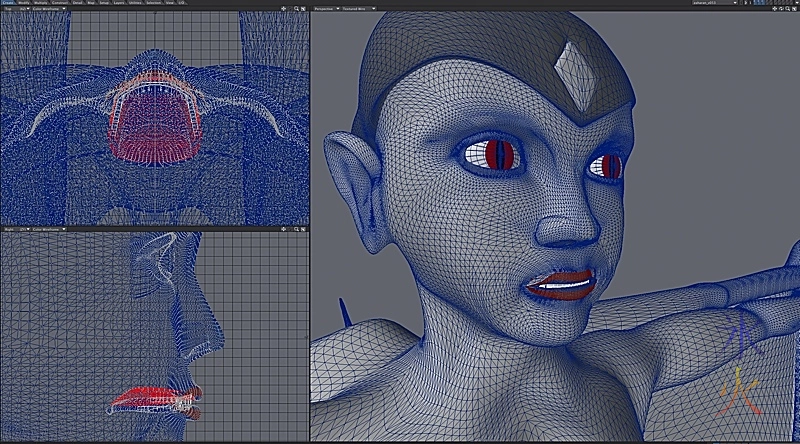Image resolution: width=800 pixels, height=444 pixels.
Task: Maximize the top viewport with corner icon
Action: click(x=304, y=9)
